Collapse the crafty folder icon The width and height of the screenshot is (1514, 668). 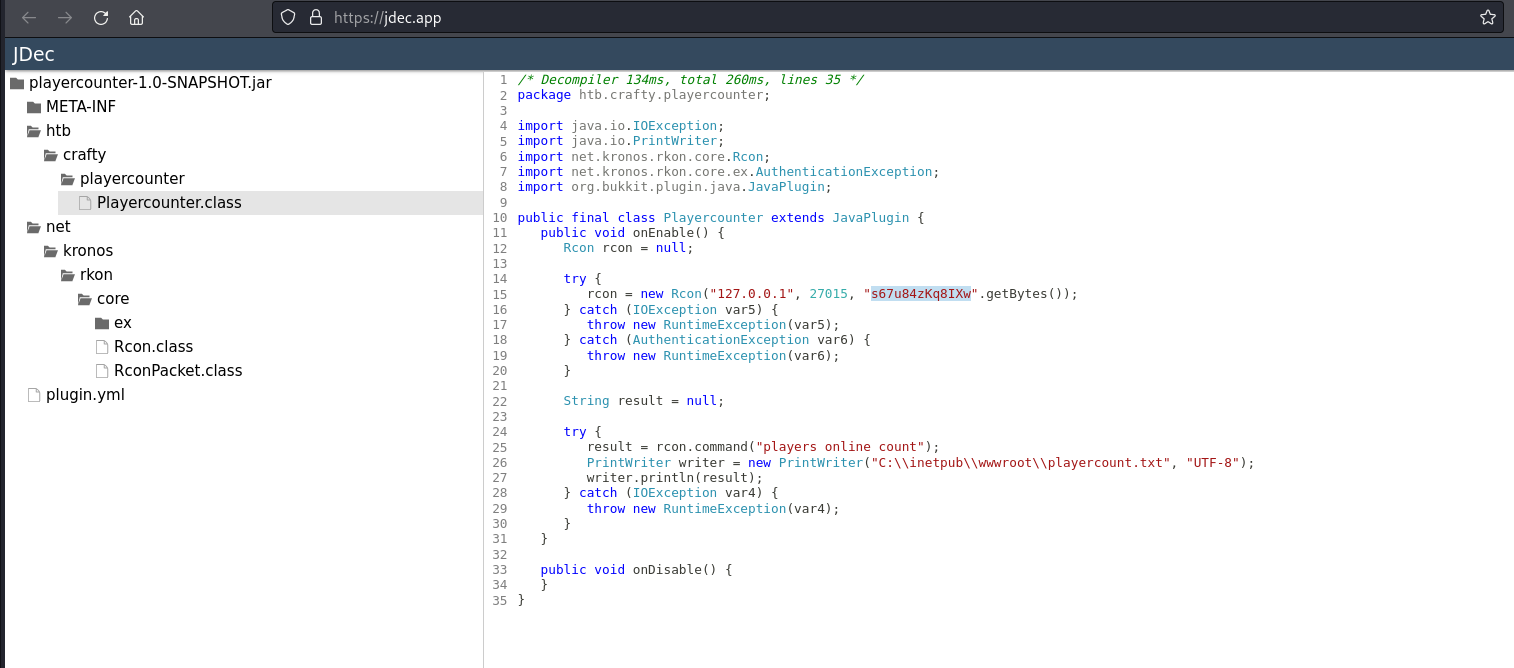coord(51,155)
